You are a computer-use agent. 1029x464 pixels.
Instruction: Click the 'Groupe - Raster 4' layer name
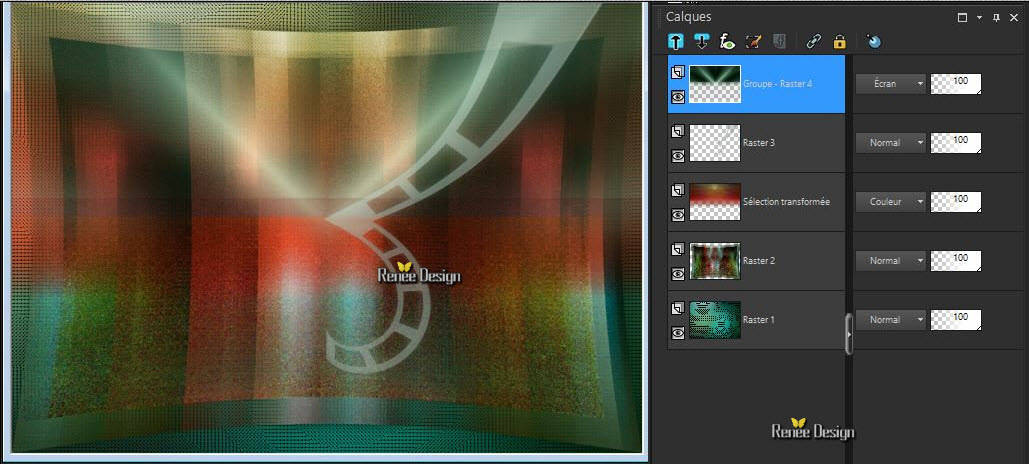[x=778, y=84]
